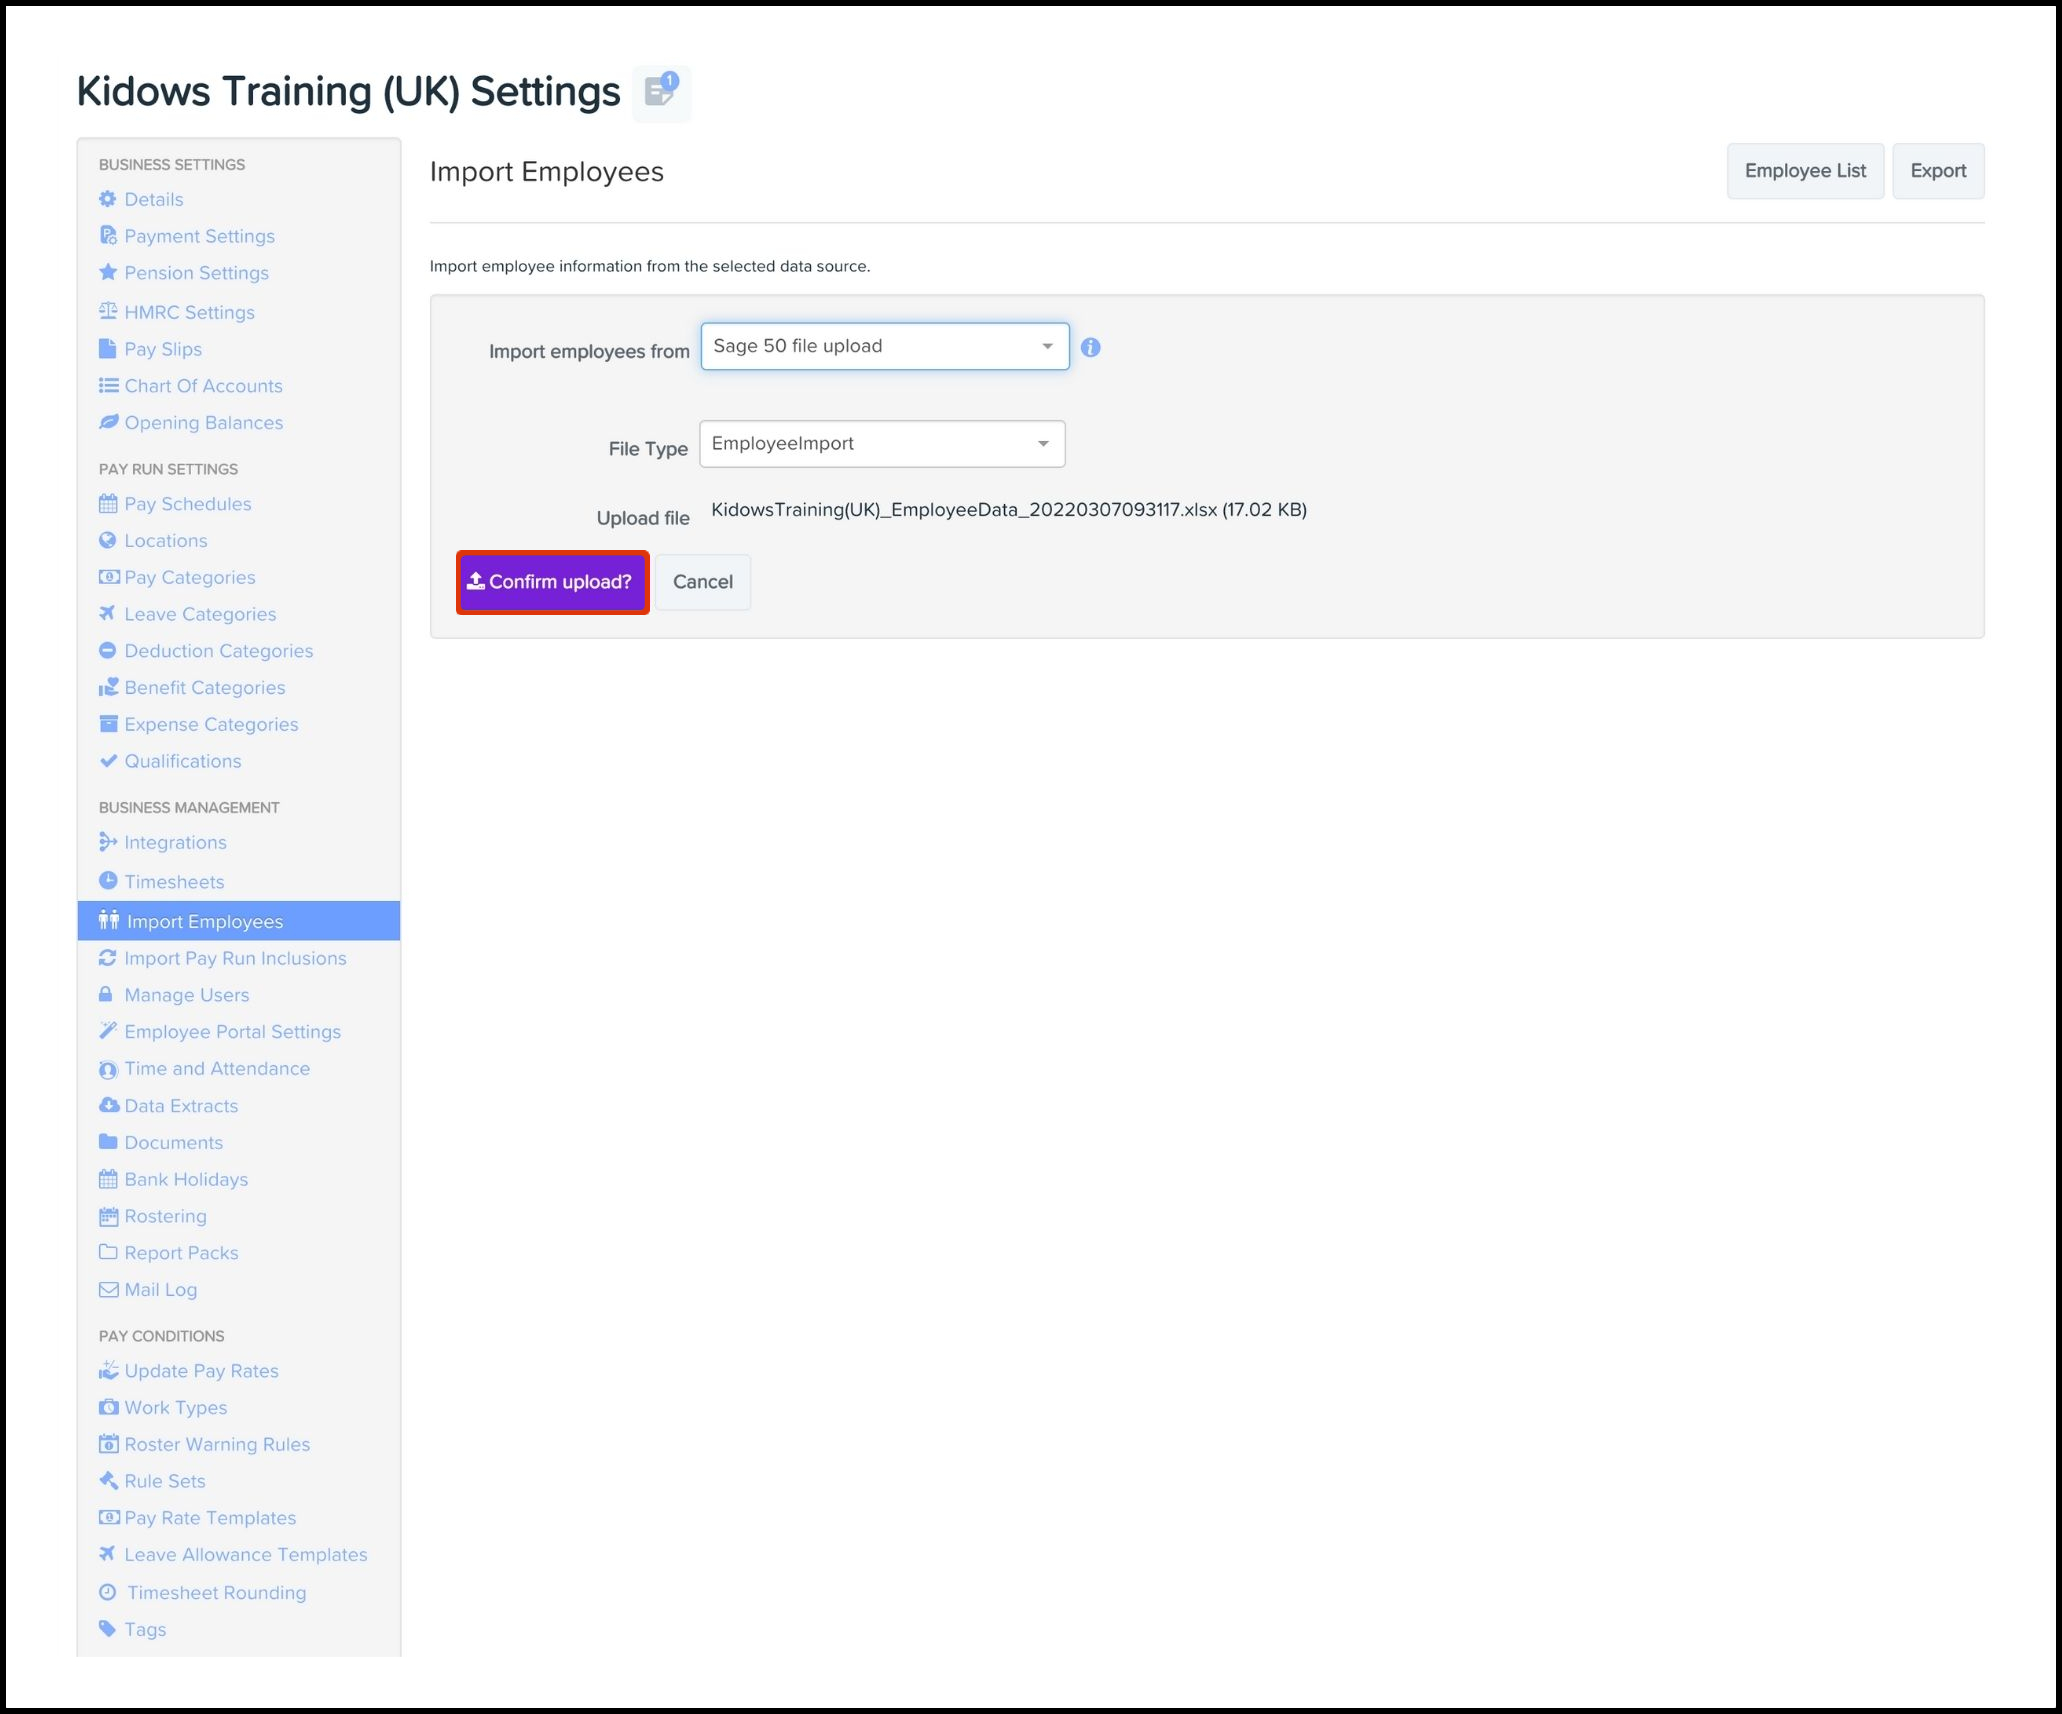This screenshot has height=1714, width=2062.
Task: Click the gear icon next to Details
Action: (x=108, y=199)
